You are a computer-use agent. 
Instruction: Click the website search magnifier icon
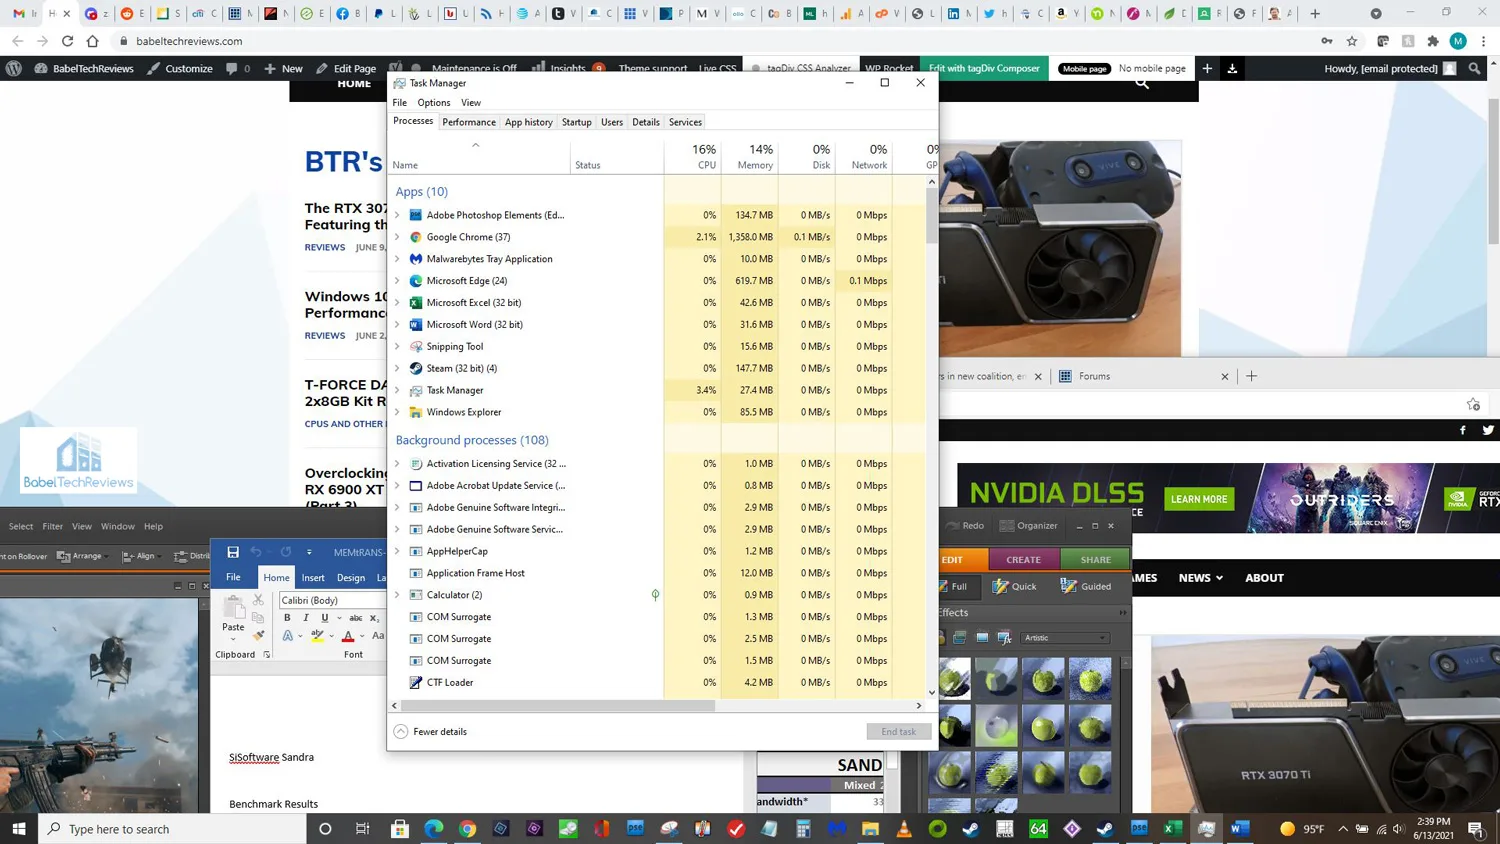[1142, 85]
